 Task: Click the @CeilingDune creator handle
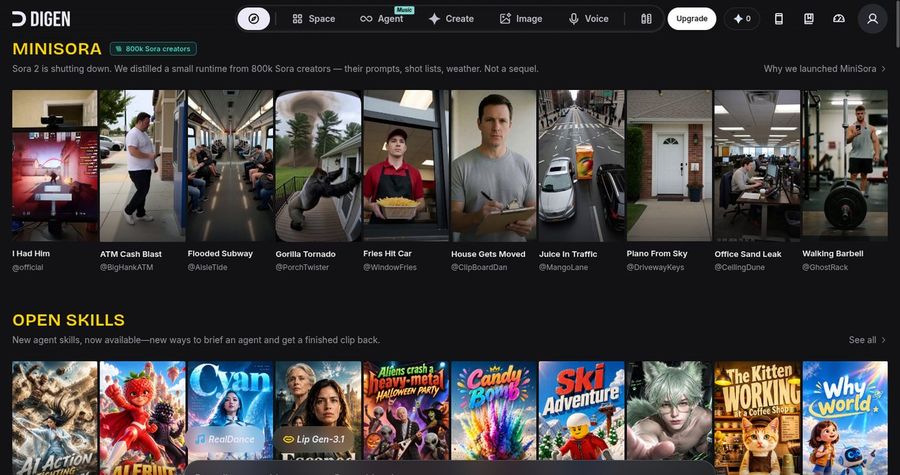click(x=740, y=267)
